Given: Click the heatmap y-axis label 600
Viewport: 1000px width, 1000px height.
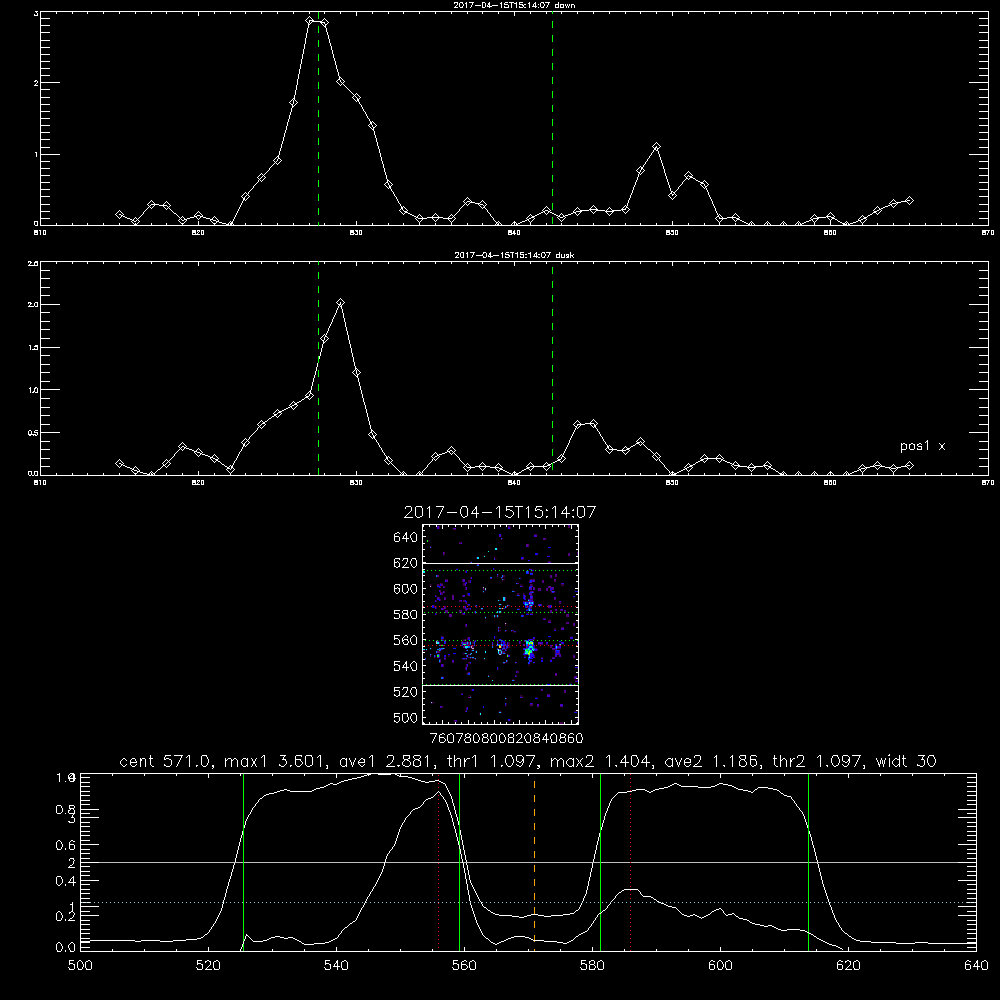Looking at the screenshot, I should tap(406, 589).
